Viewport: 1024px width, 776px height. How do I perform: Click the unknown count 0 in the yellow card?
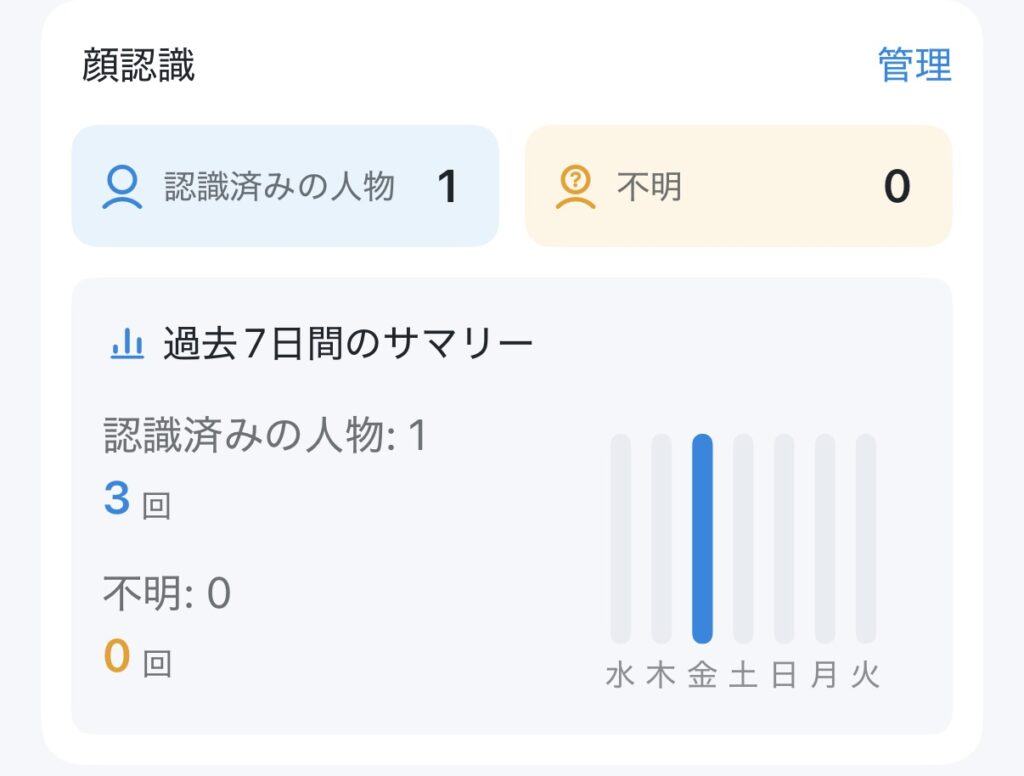point(897,187)
